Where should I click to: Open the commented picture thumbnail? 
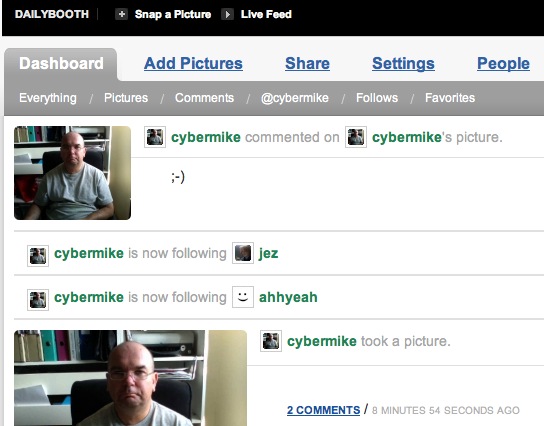coord(73,173)
